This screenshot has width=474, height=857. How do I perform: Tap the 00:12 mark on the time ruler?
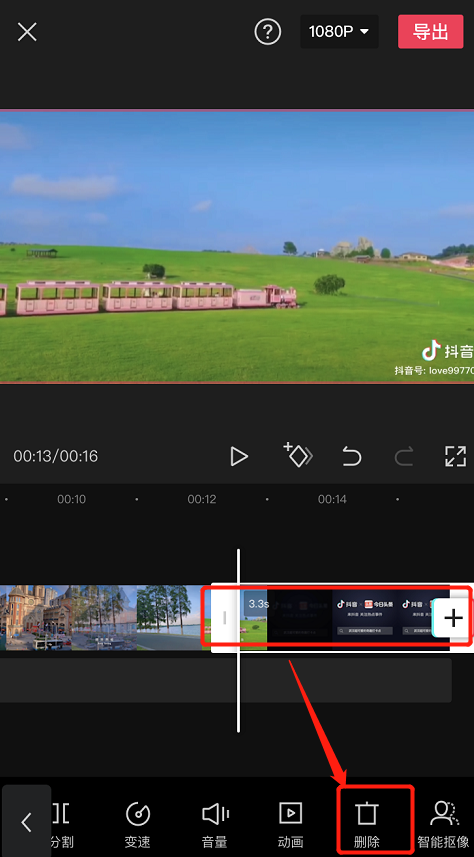pos(202,500)
